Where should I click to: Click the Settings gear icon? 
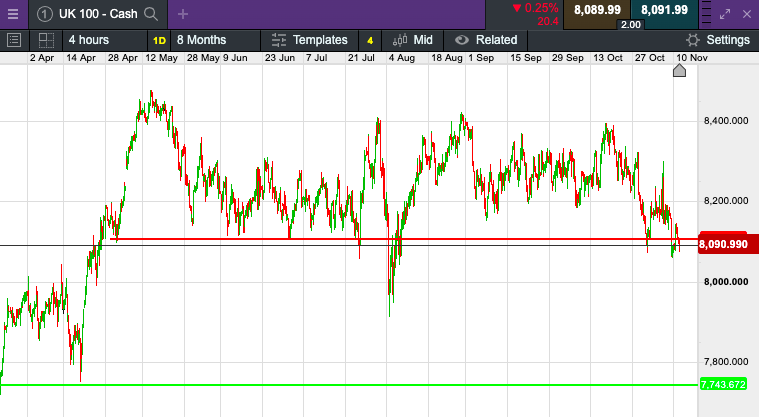tap(693, 40)
